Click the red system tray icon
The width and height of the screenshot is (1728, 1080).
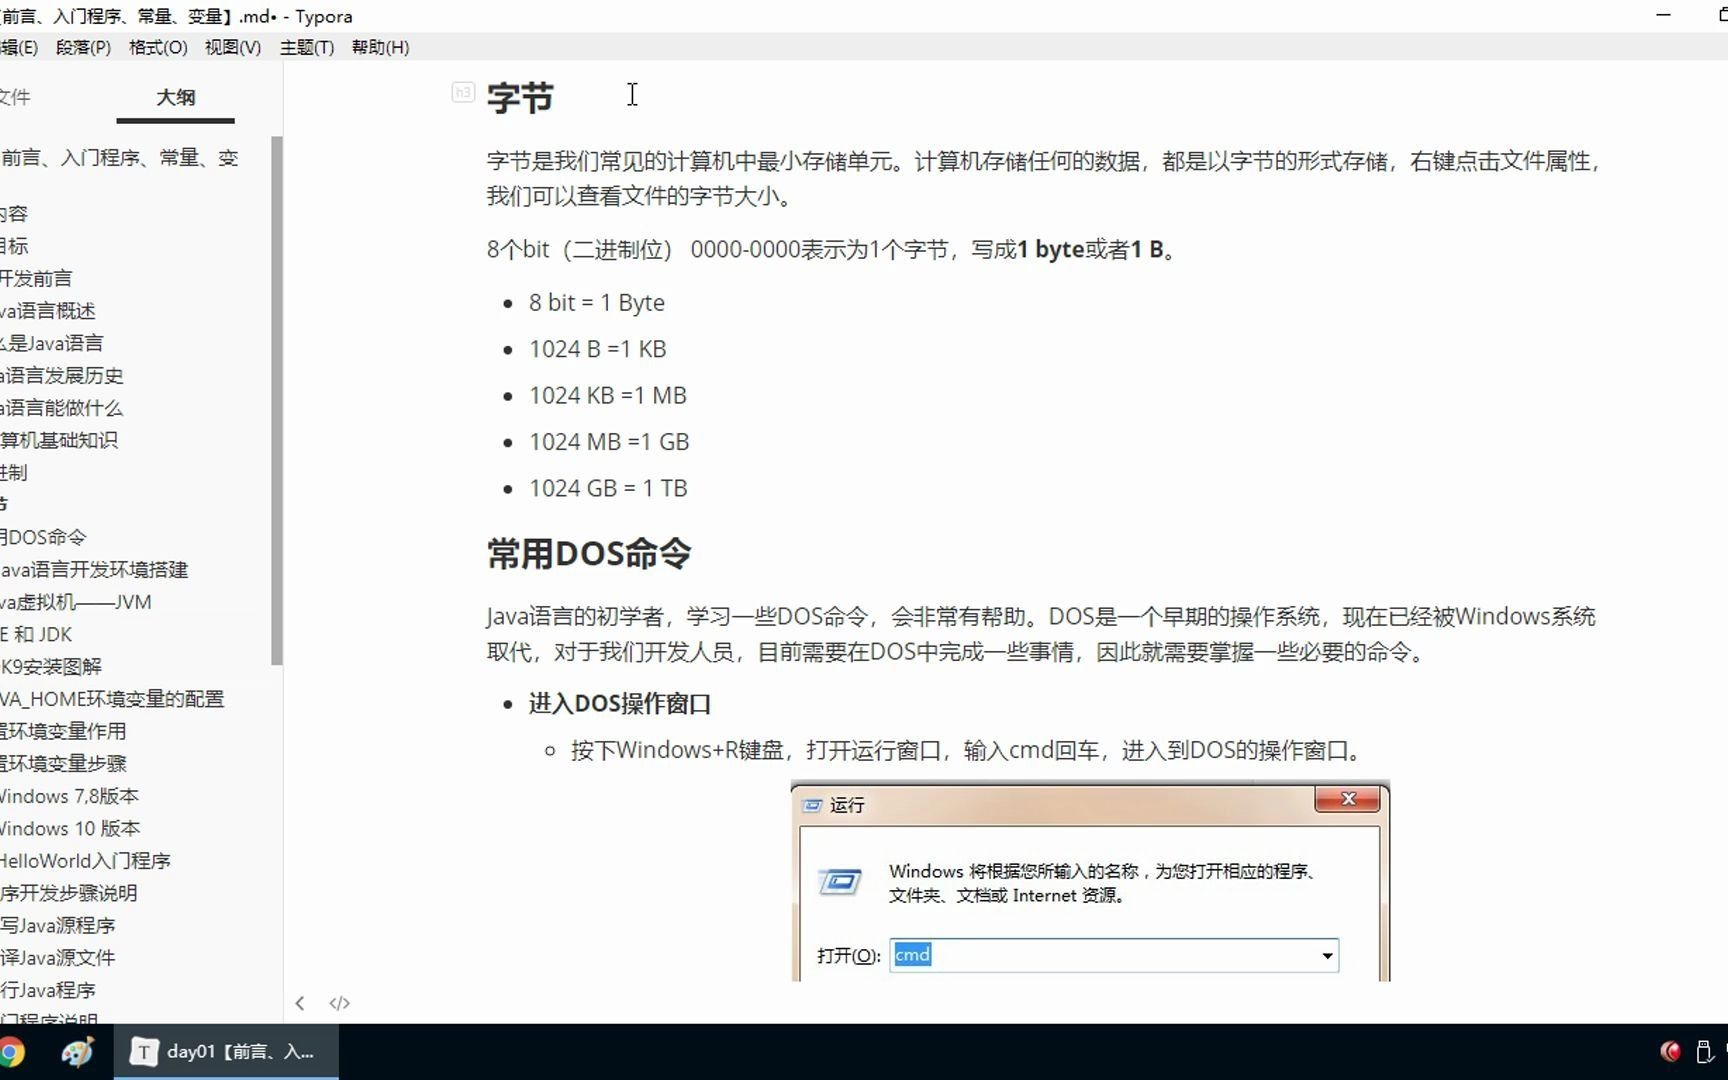coord(1670,1051)
